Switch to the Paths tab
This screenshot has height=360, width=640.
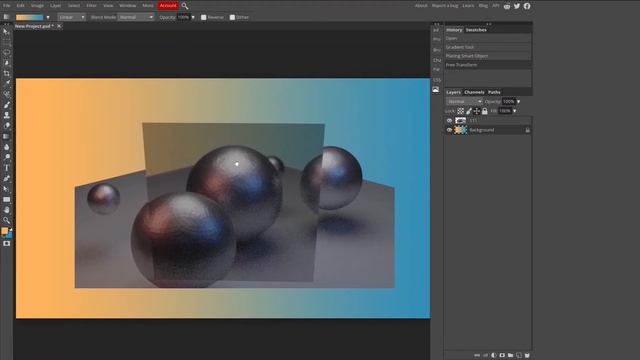(494, 92)
